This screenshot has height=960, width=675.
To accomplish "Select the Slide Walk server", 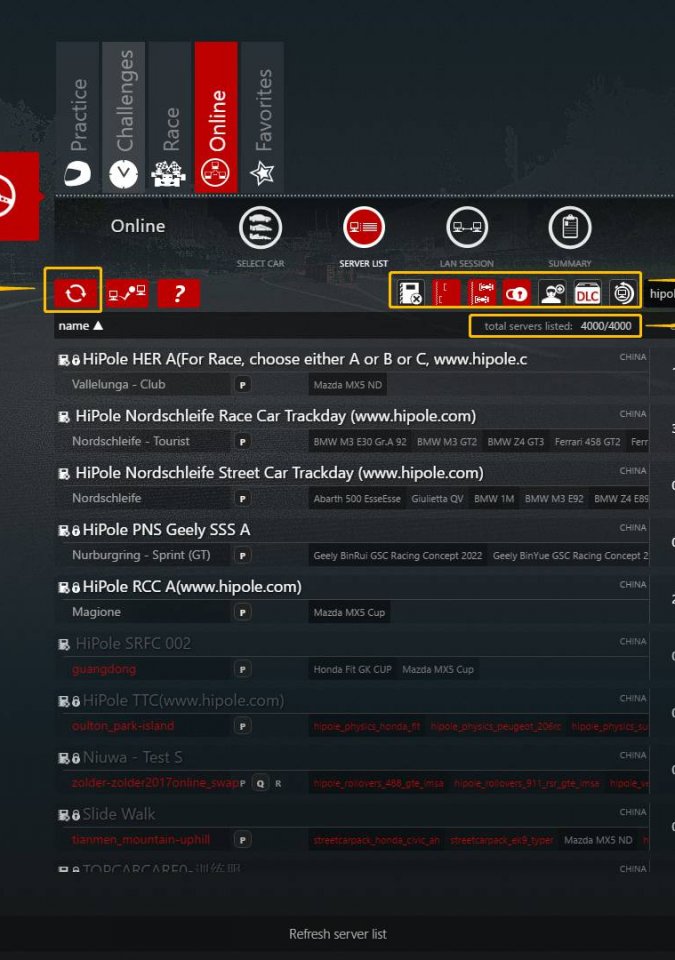I will coord(352,827).
